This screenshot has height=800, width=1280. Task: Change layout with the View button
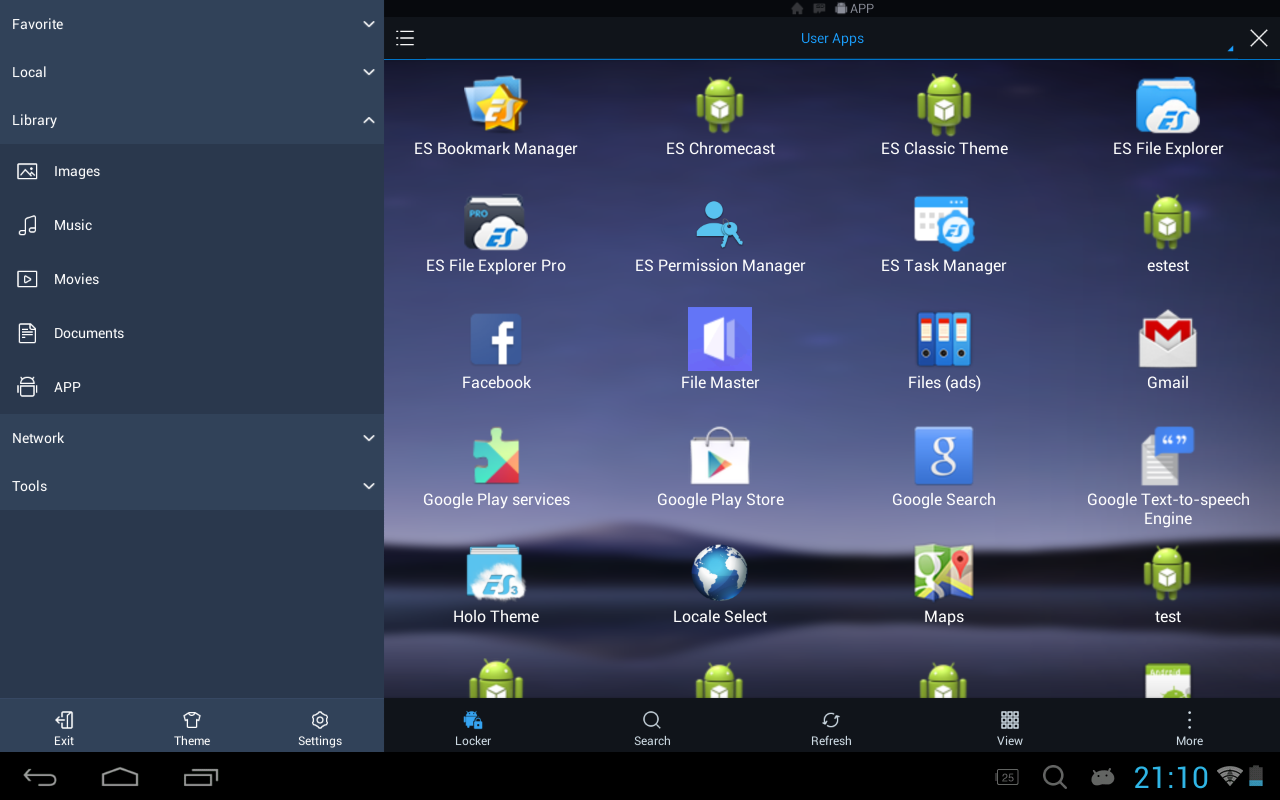pyautogui.click(x=1010, y=727)
